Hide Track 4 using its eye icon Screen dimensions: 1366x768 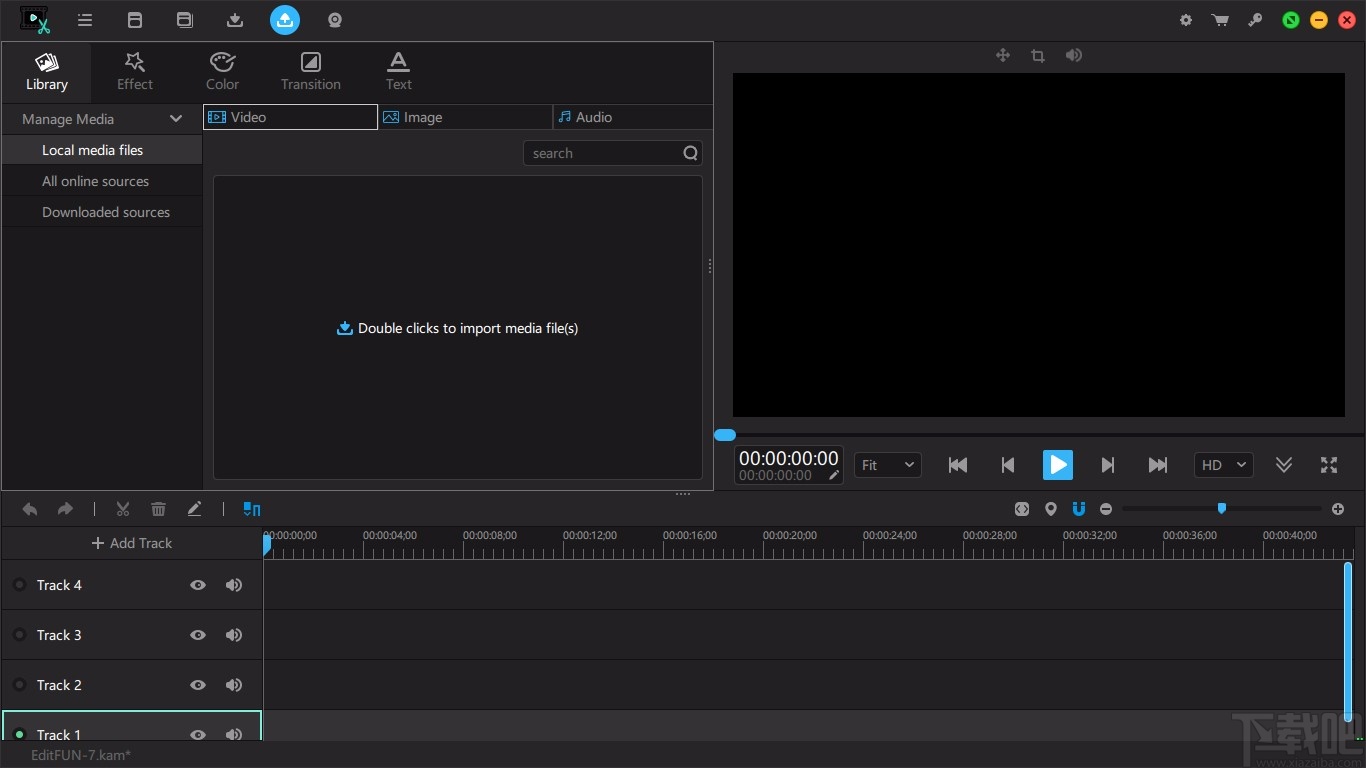coord(198,585)
